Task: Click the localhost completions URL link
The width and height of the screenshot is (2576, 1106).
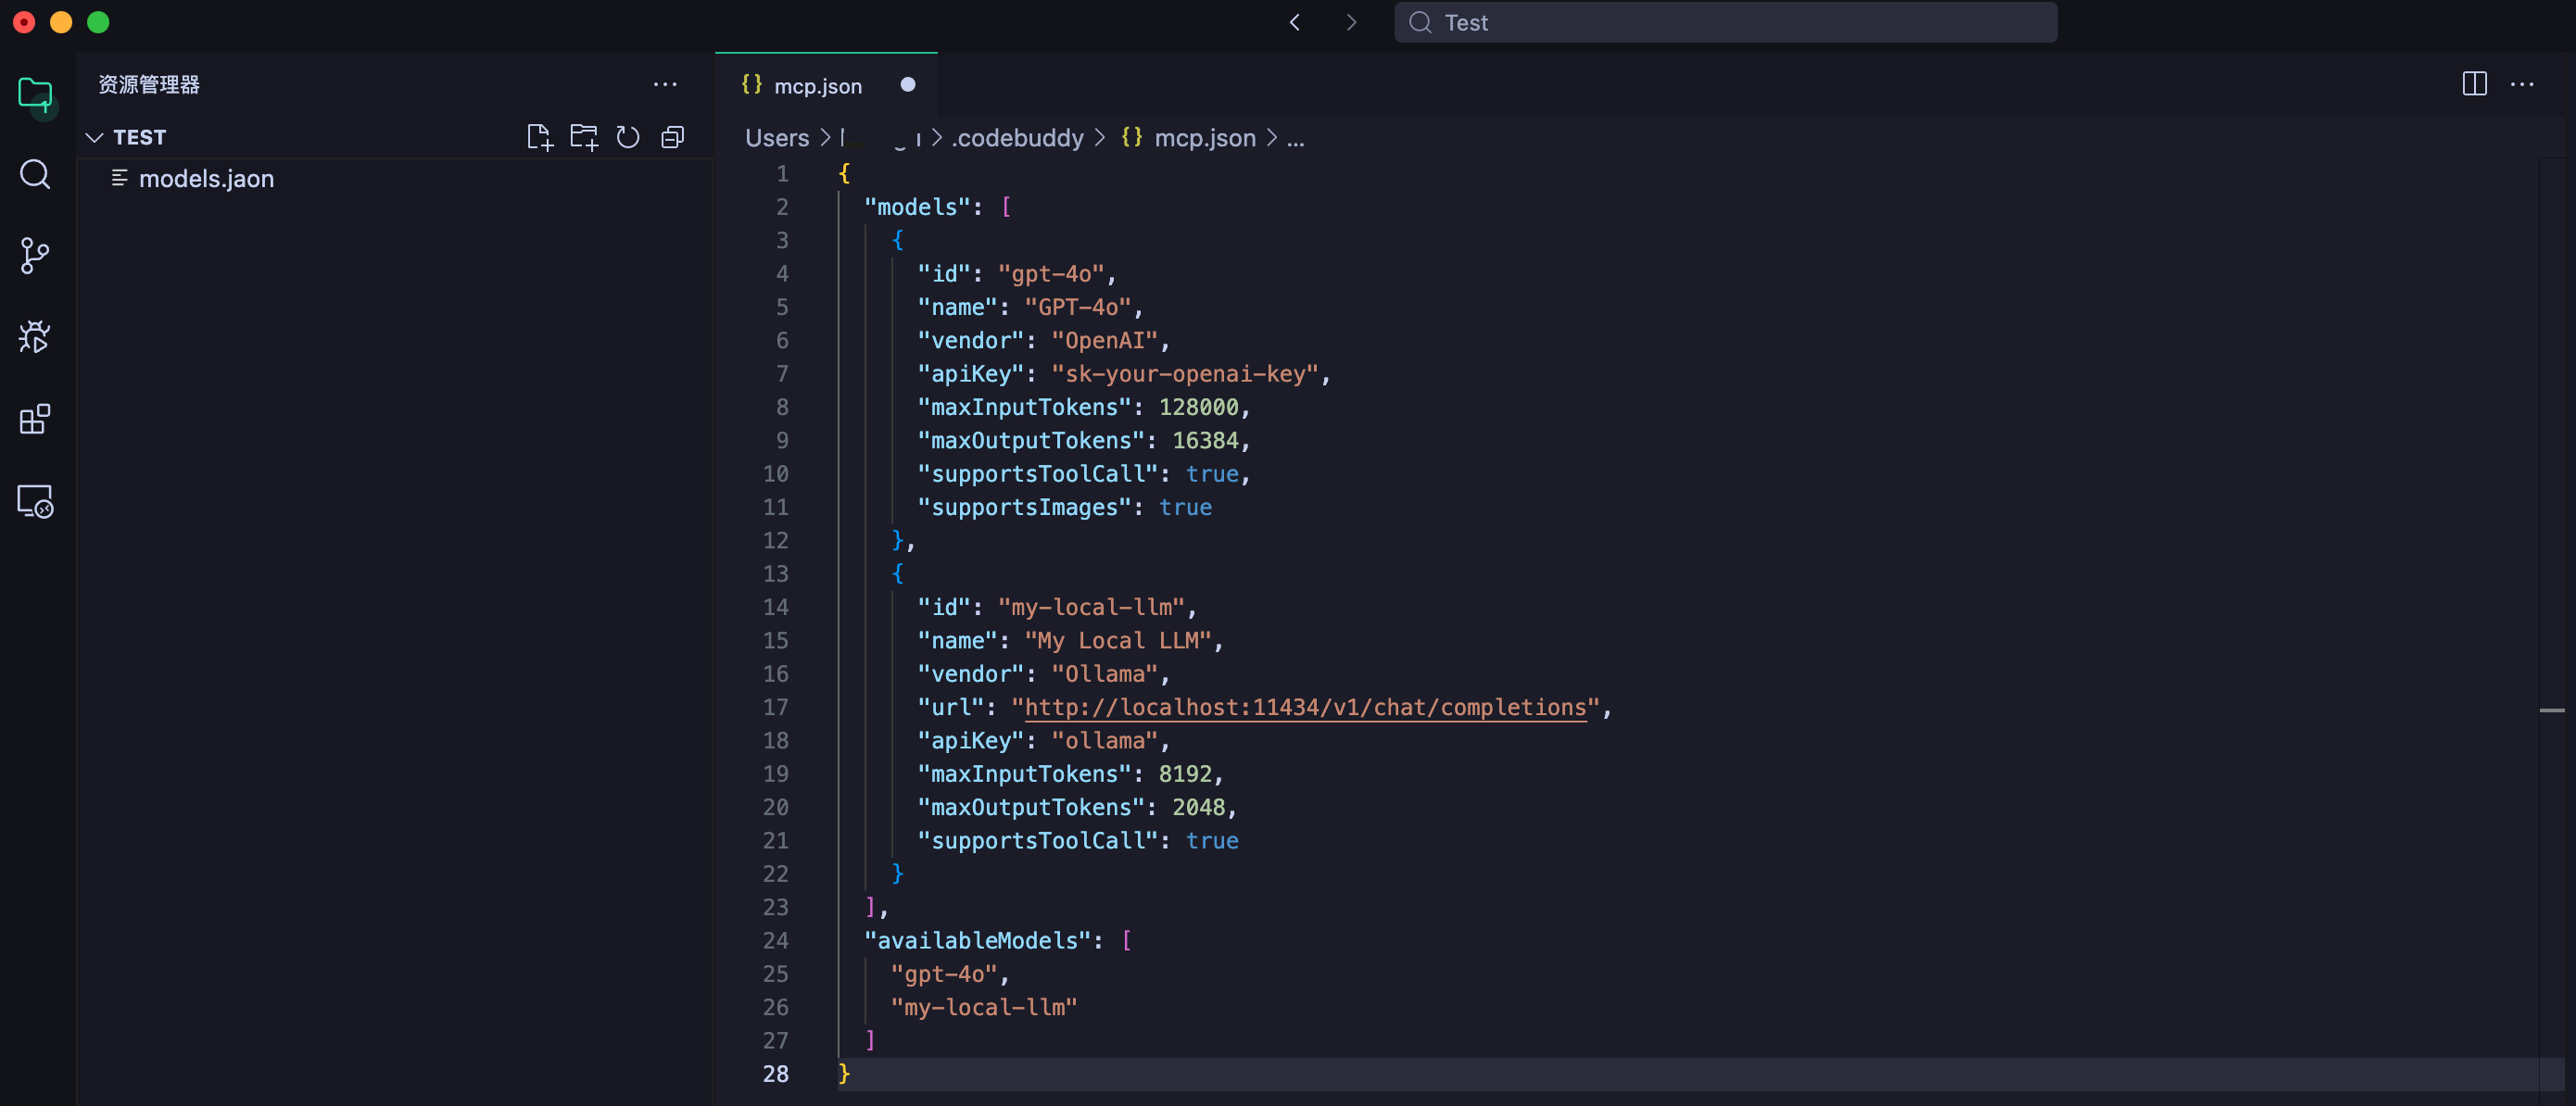Action: 1305,707
